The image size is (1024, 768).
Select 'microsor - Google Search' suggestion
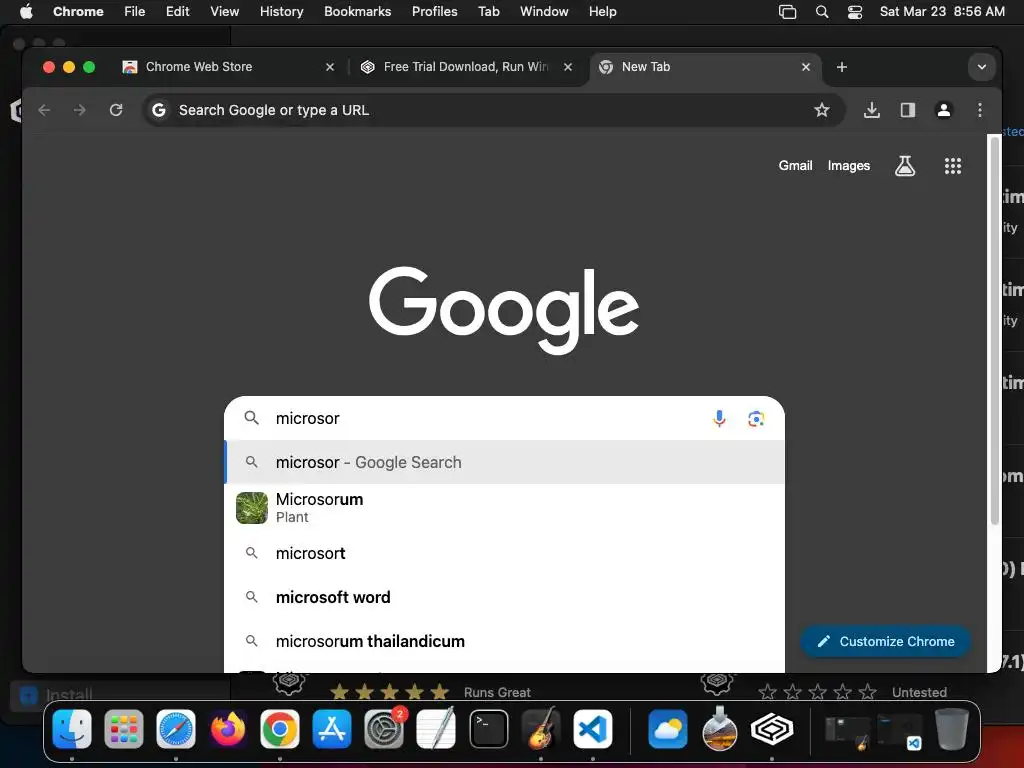click(504, 462)
